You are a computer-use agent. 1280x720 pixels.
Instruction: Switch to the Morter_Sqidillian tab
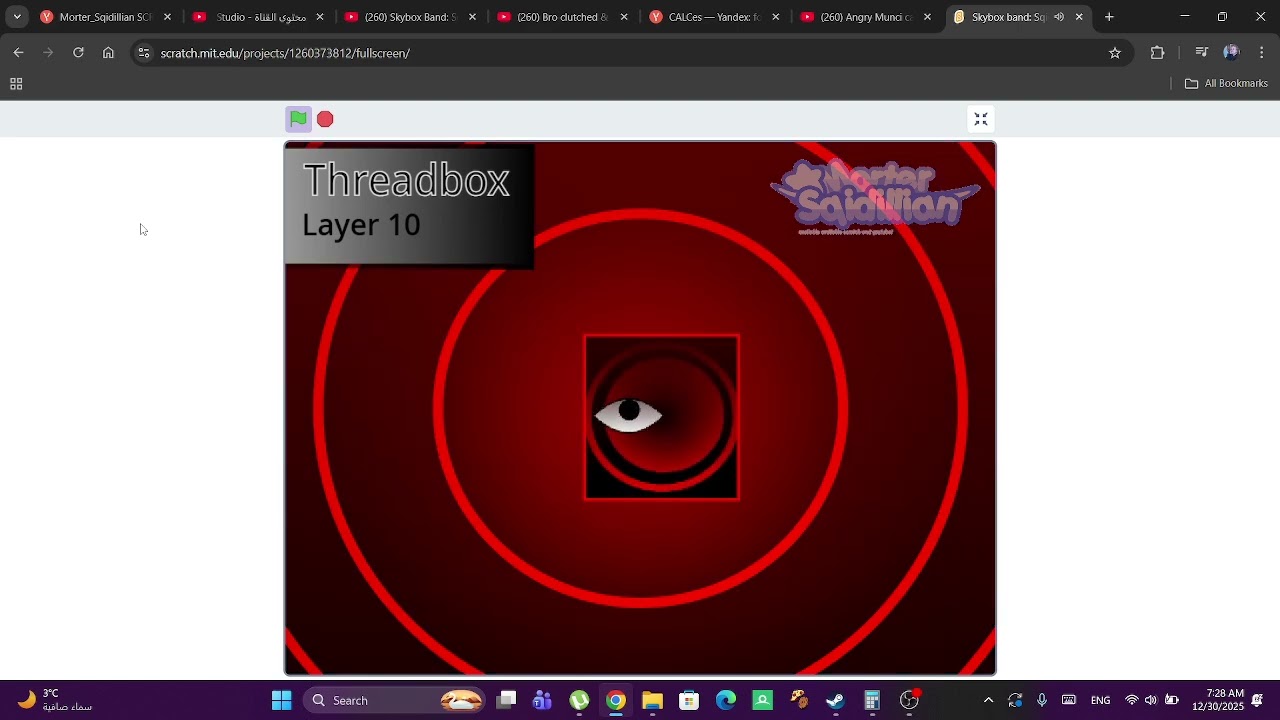click(x=105, y=17)
